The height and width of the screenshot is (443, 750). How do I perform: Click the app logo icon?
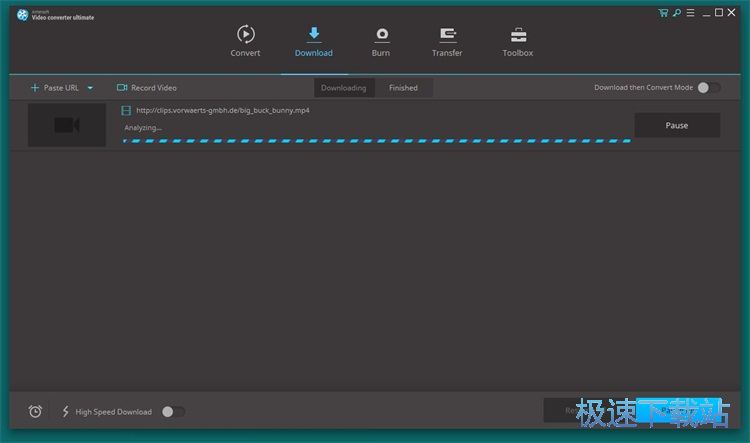pyautogui.click(x=22, y=15)
